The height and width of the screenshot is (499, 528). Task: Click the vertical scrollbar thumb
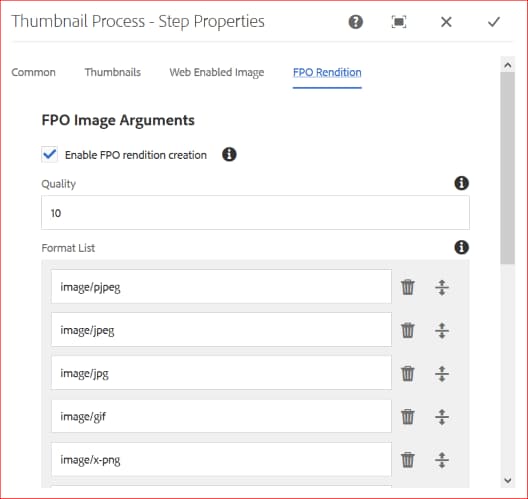[x=508, y=168]
